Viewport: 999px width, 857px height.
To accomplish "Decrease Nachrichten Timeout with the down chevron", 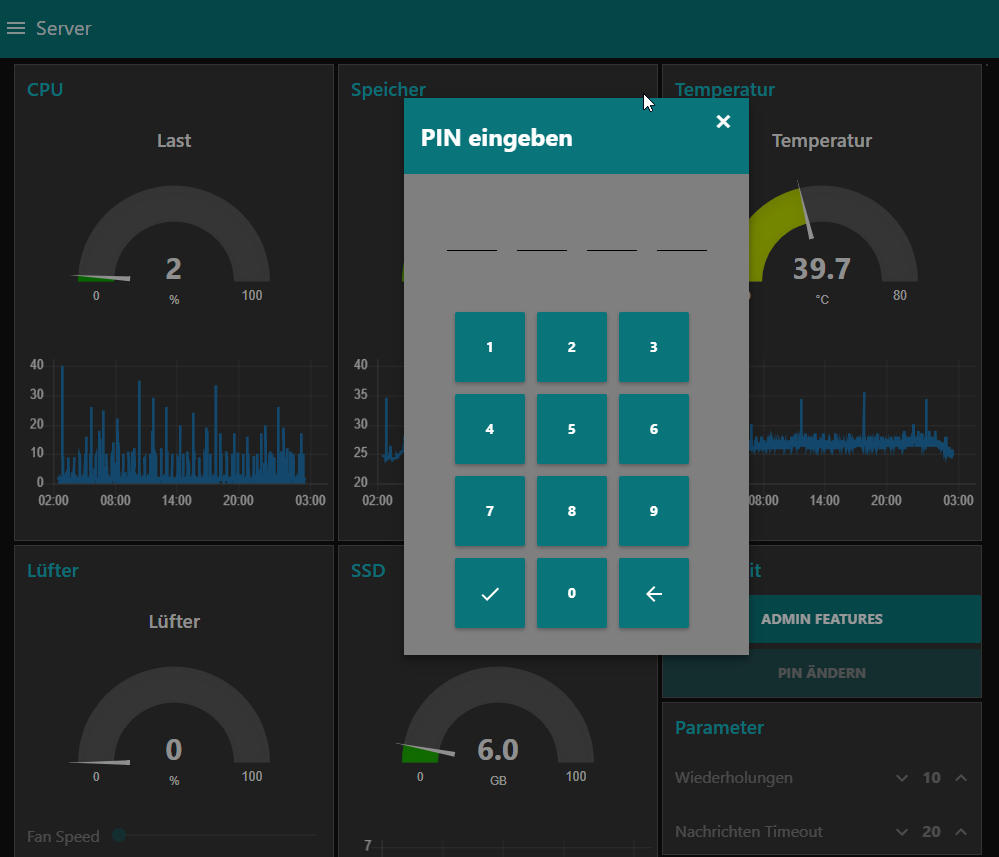I will pyautogui.click(x=903, y=831).
